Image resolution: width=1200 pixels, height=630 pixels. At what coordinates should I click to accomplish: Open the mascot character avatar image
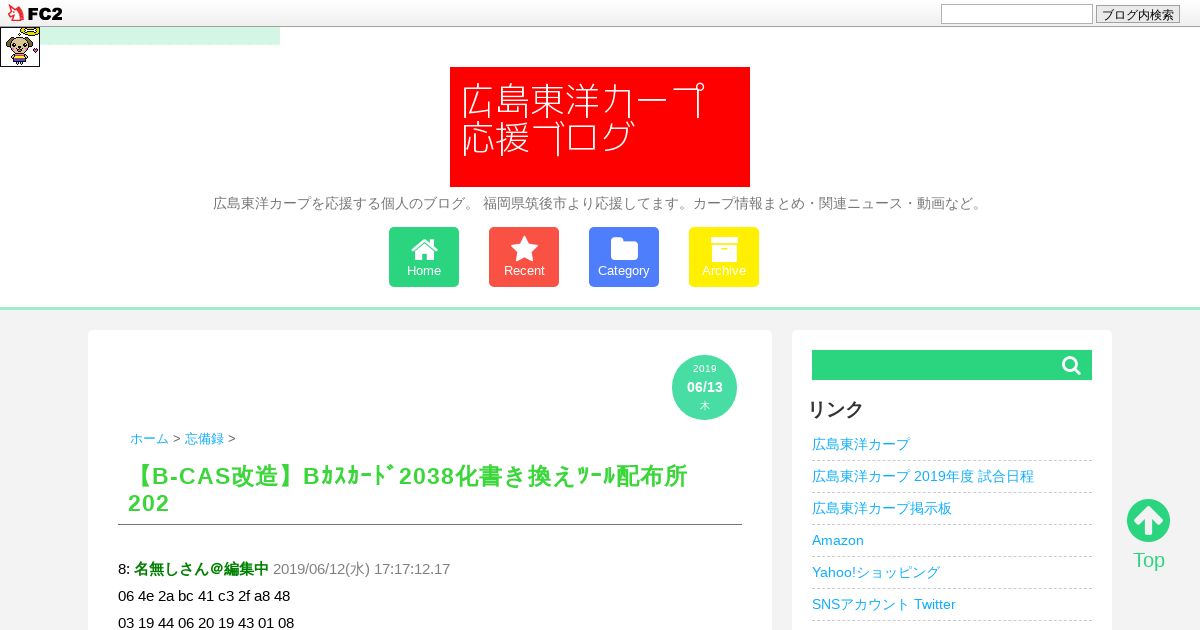pyautogui.click(x=20, y=47)
